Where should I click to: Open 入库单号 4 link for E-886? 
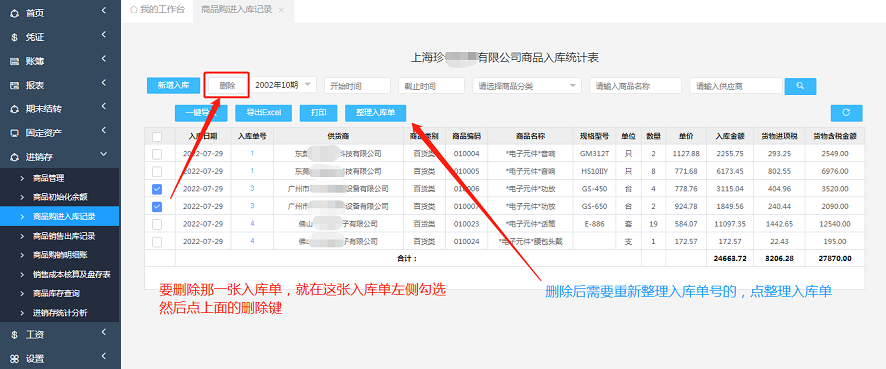click(x=252, y=224)
